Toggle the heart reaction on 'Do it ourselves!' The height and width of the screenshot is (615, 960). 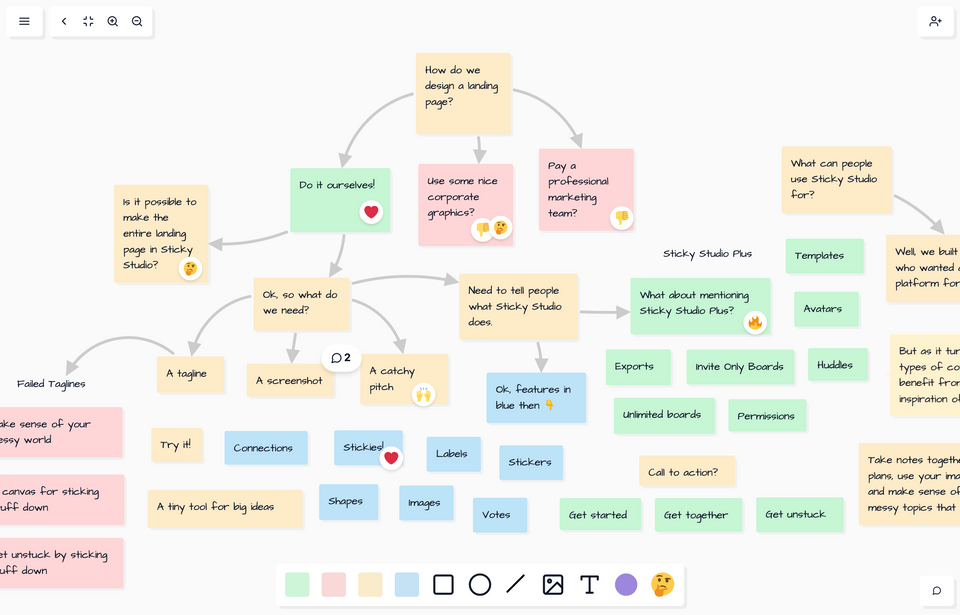point(371,212)
